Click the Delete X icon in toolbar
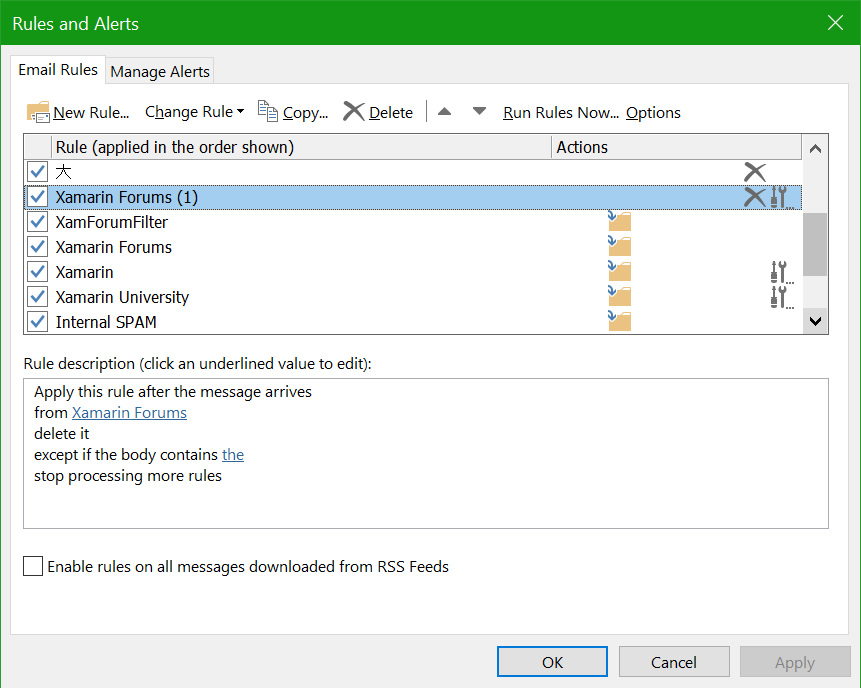The height and width of the screenshot is (688, 861). click(354, 111)
